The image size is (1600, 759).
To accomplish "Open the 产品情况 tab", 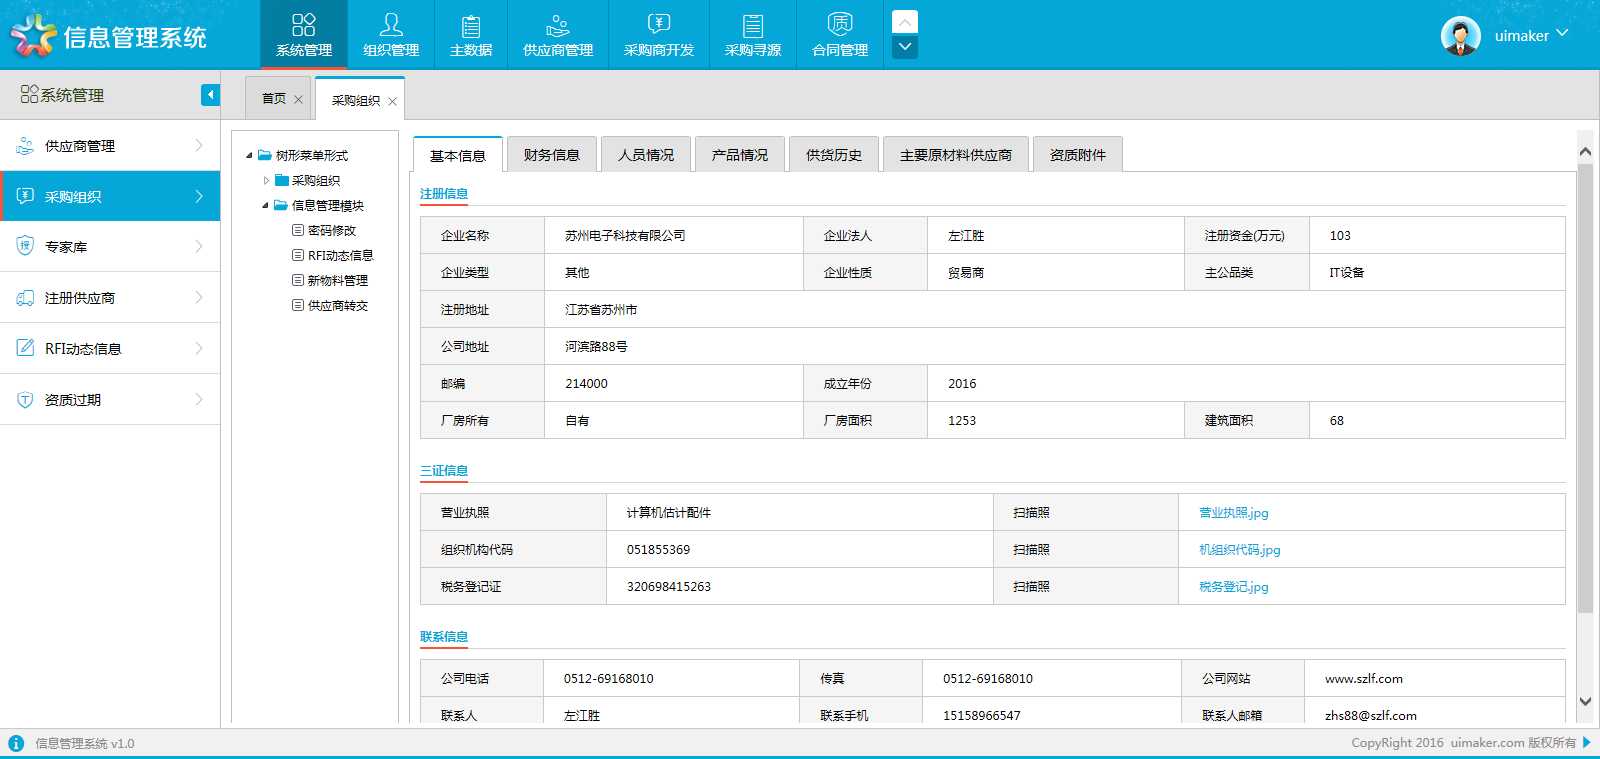I will 740,155.
